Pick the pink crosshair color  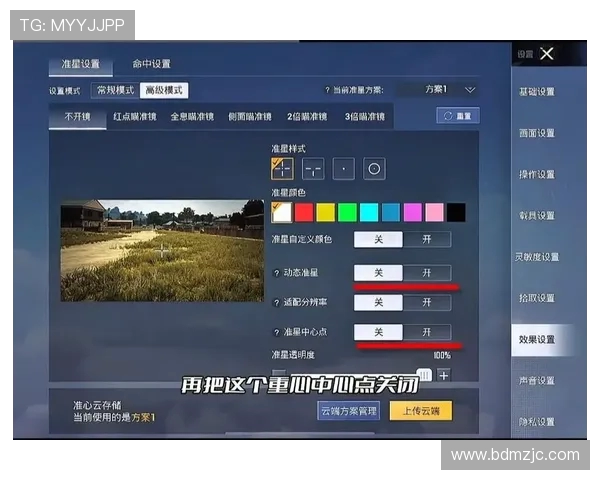[x=435, y=212]
